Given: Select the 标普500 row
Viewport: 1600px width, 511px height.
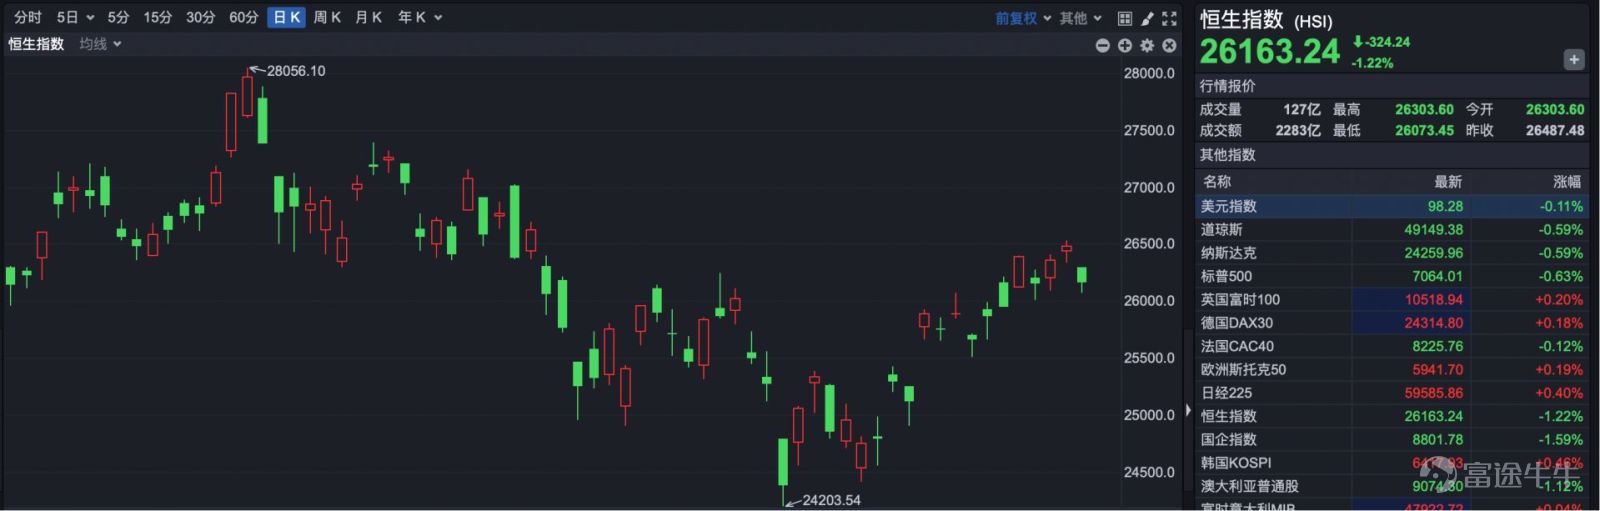Looking at the screenshot, I should click(1392, 276).
